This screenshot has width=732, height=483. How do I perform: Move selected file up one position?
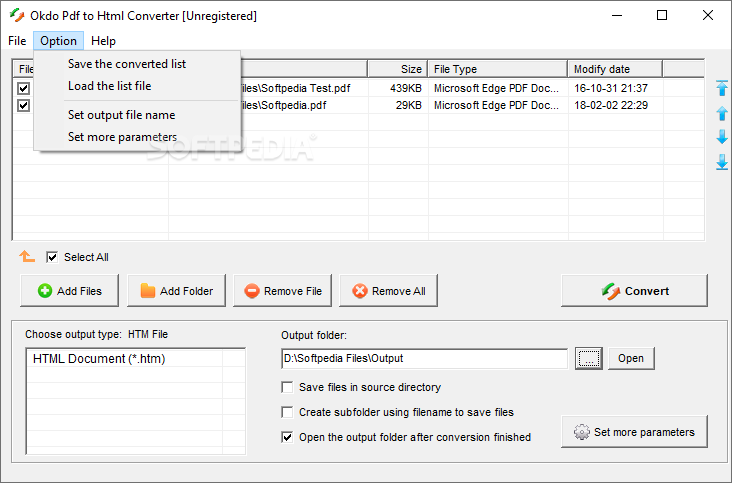point(722,112)
